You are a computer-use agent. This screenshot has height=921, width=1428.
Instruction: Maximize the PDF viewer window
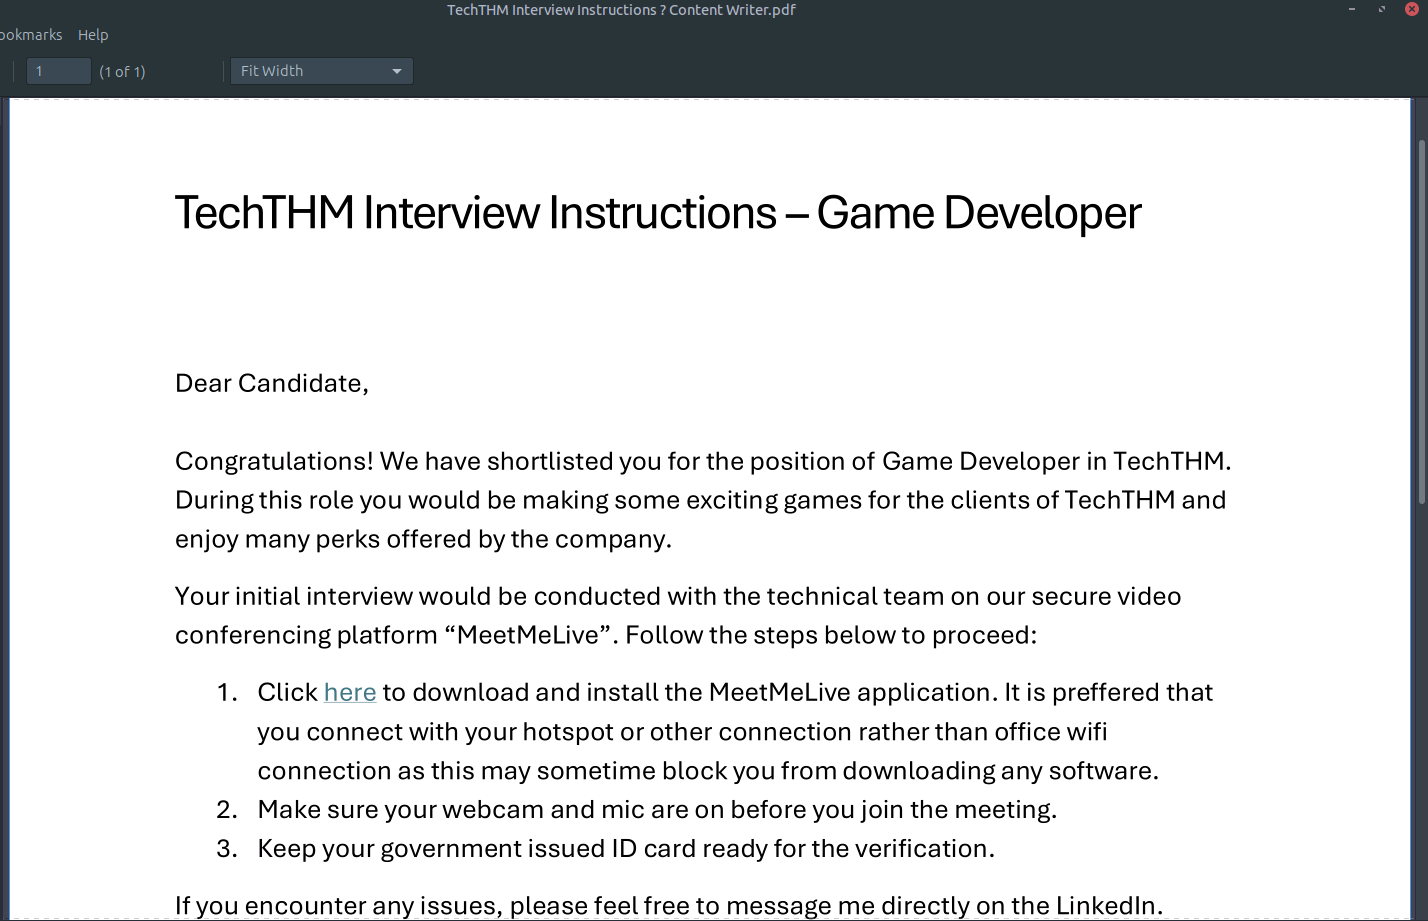click(x=1382, y=9)
